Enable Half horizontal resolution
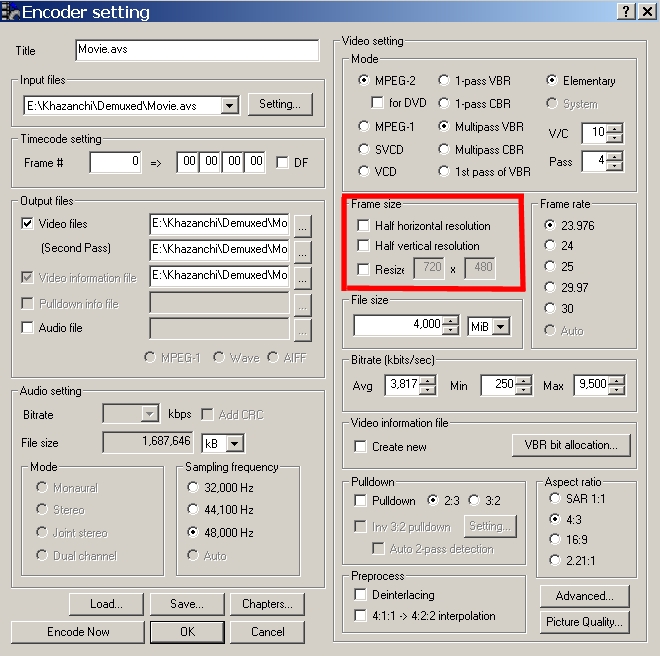Screen dimensions: 660x656 pyautogui.click(x=363, y=225)
